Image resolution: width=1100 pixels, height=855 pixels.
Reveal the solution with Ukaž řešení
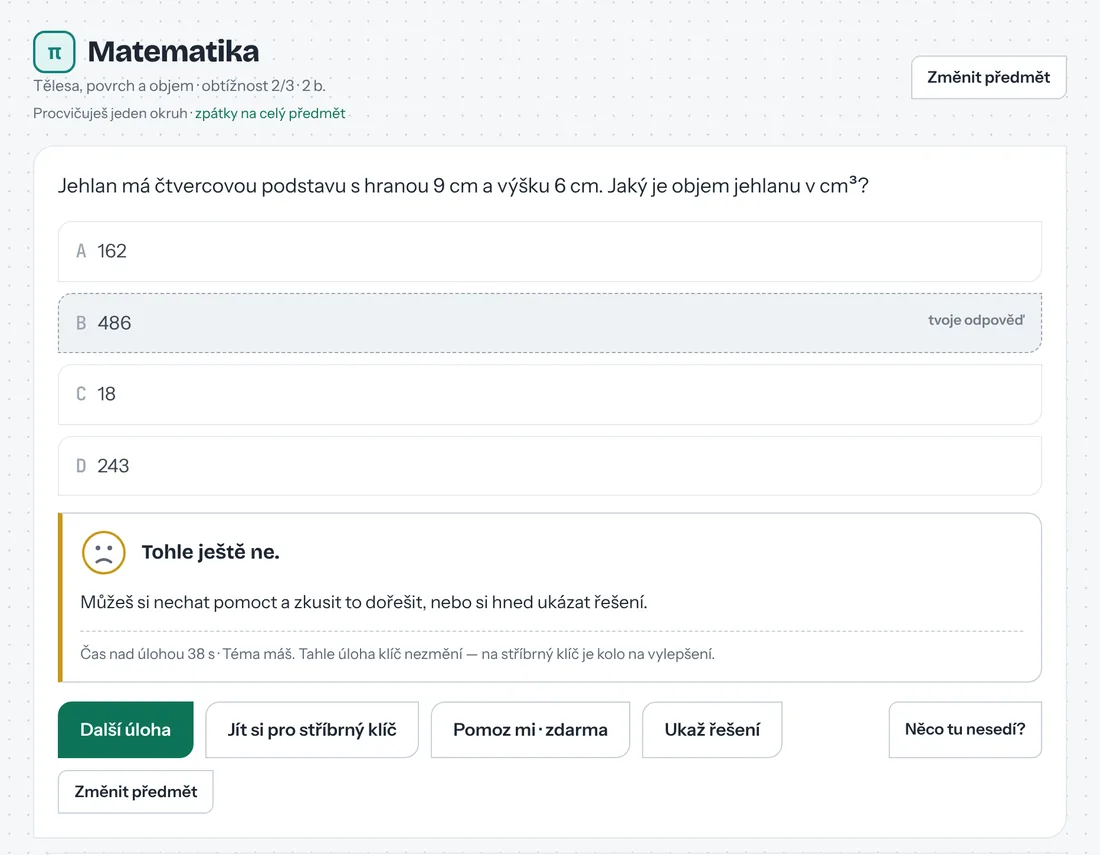712,729
